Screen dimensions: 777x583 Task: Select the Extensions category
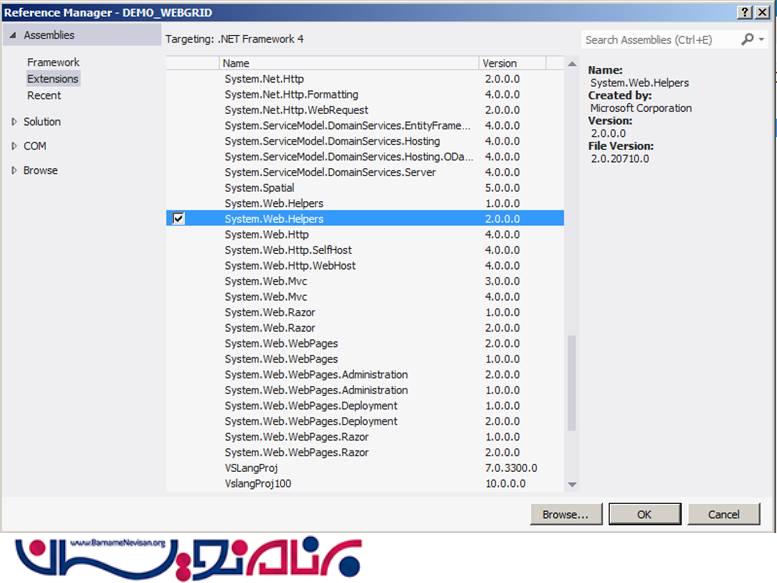[x=52, y=79]
